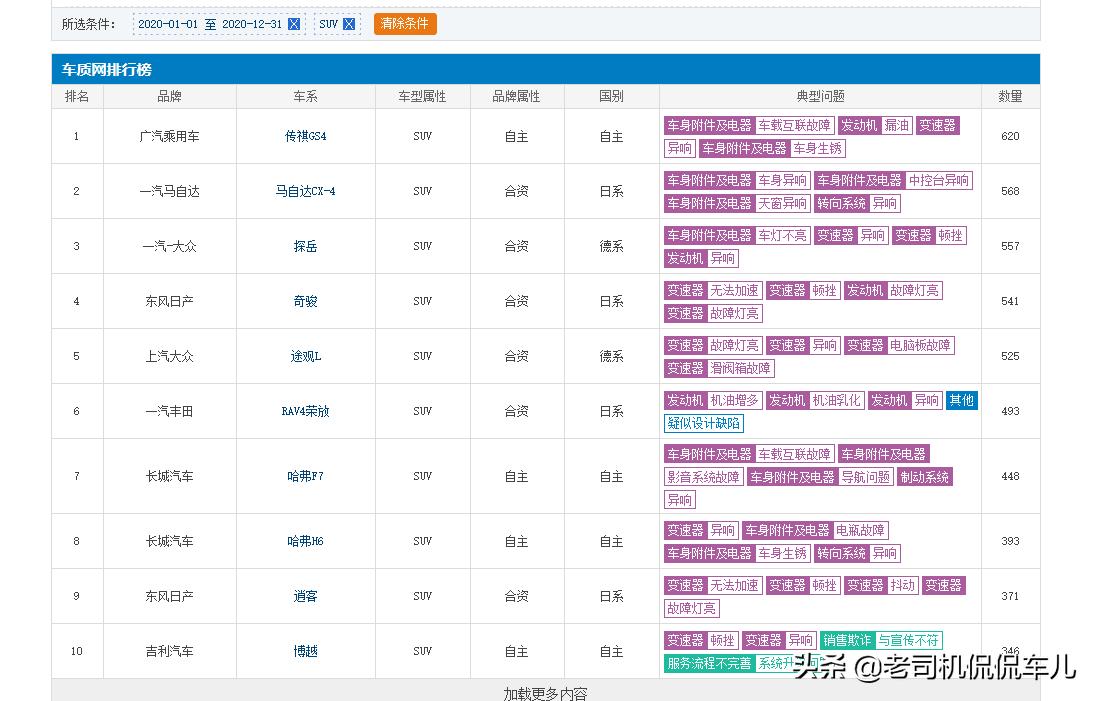Click the 中控台异响 problem tag
This screenshot has width=1097, height=701.
938,180
